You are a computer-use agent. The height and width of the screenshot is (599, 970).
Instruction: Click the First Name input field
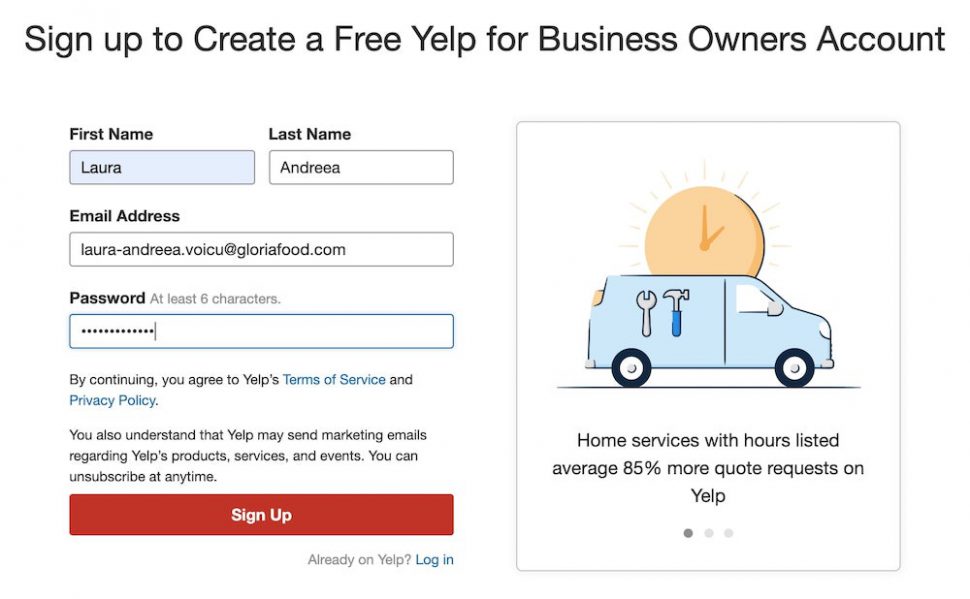(162, 167)
